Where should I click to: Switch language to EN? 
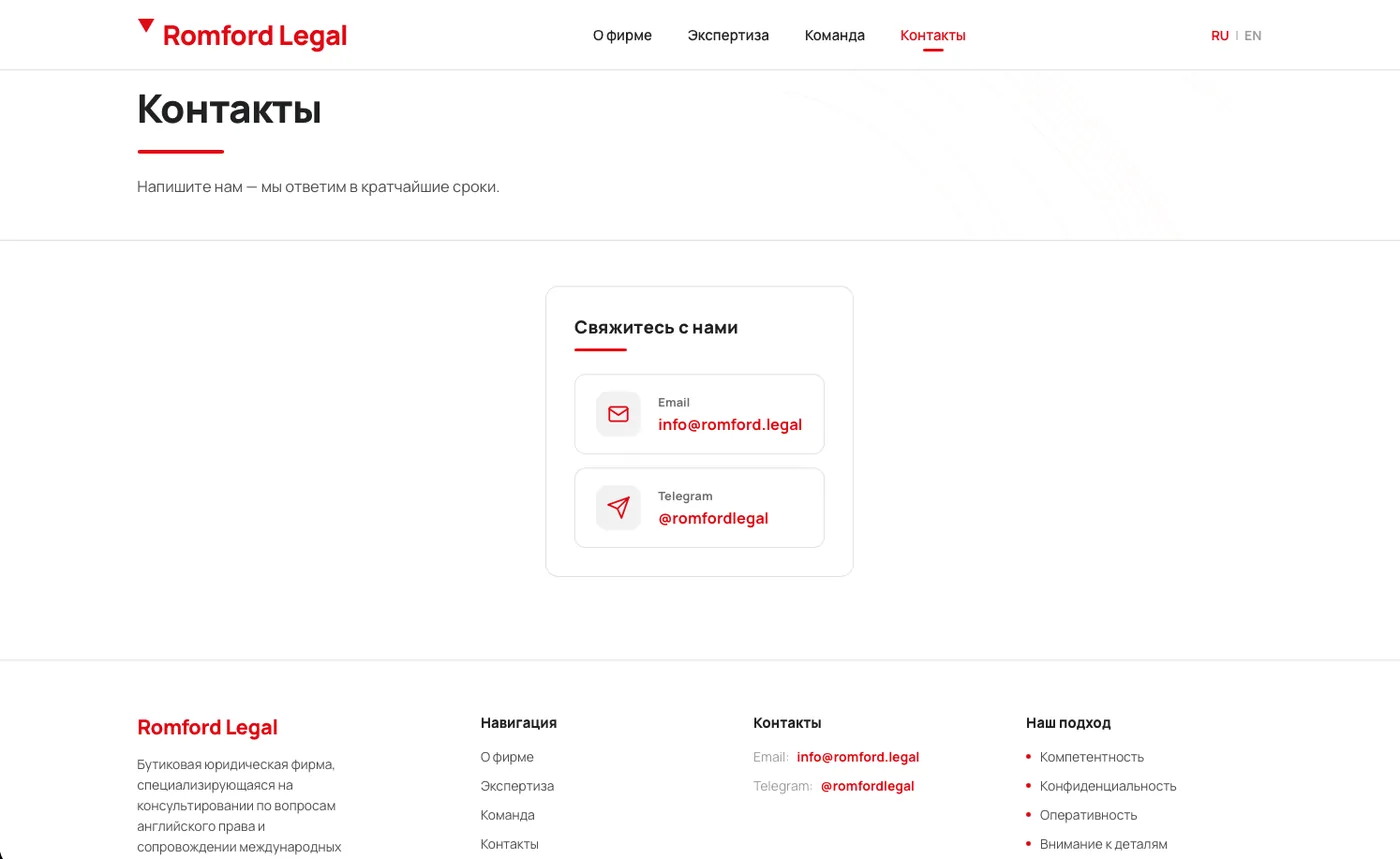(x=1253, y=35)
